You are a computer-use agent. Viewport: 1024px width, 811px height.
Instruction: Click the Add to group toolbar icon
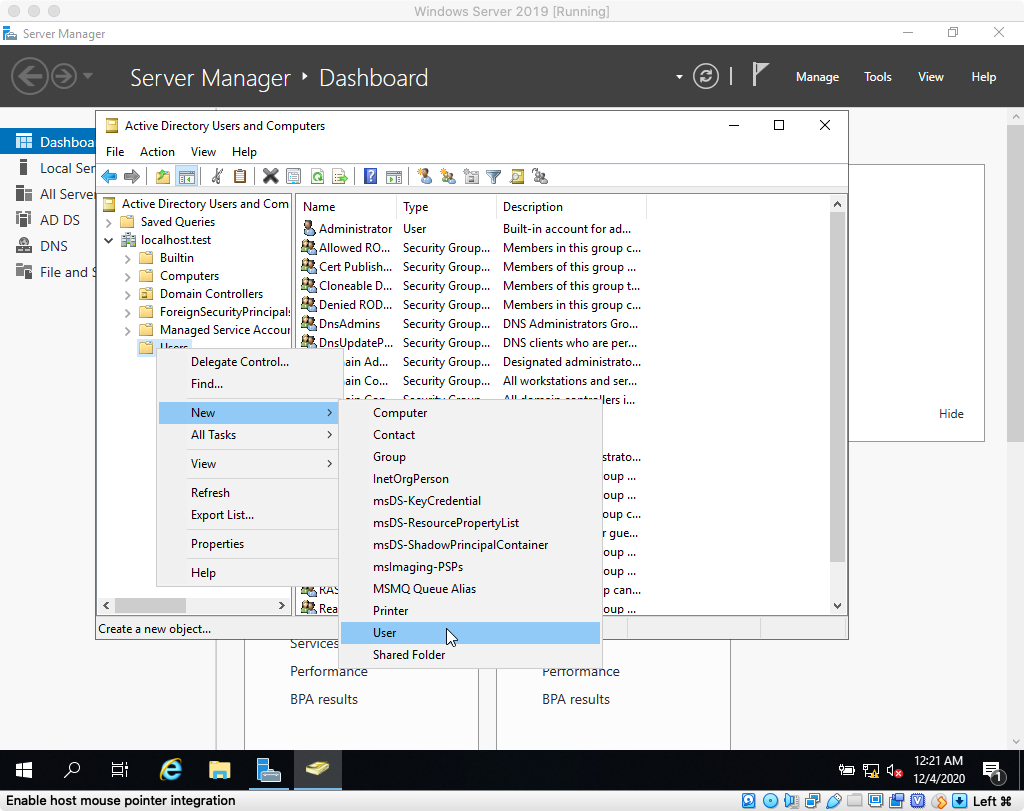[539, 176]
